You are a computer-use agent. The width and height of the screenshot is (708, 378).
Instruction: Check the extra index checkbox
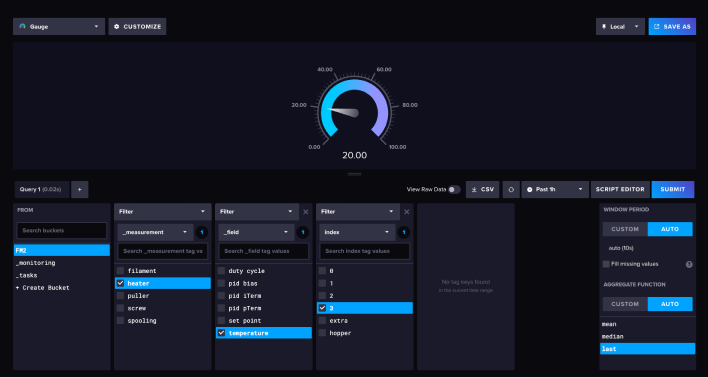322,320
